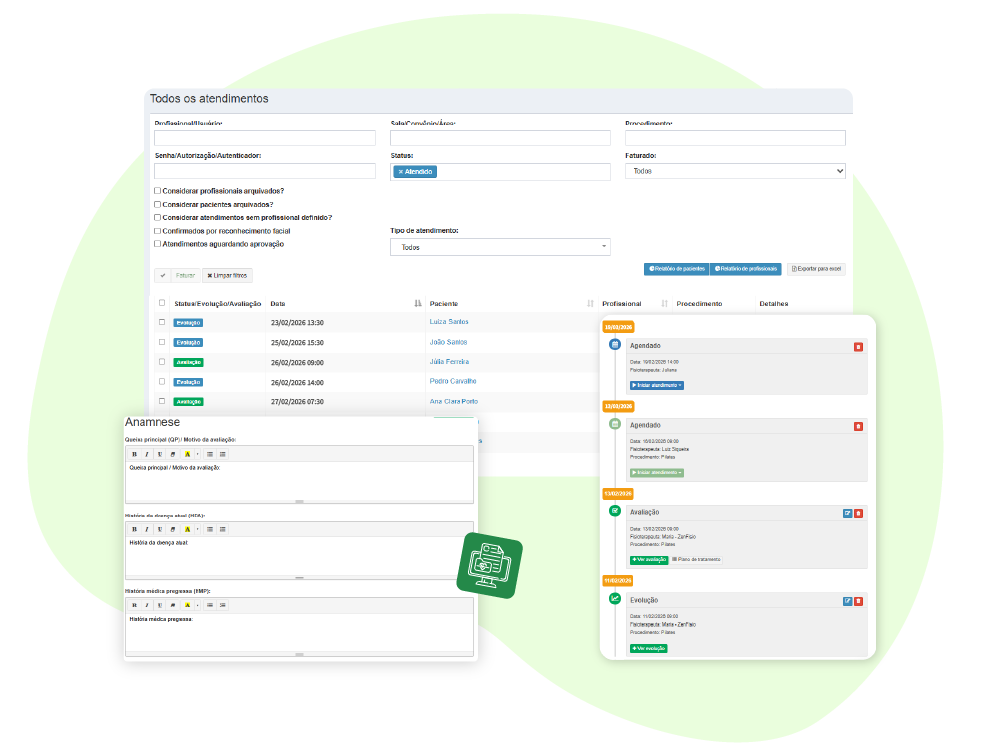Click Plano de tratamento button
Viewport: 1000px width, 750px height.
696,560
